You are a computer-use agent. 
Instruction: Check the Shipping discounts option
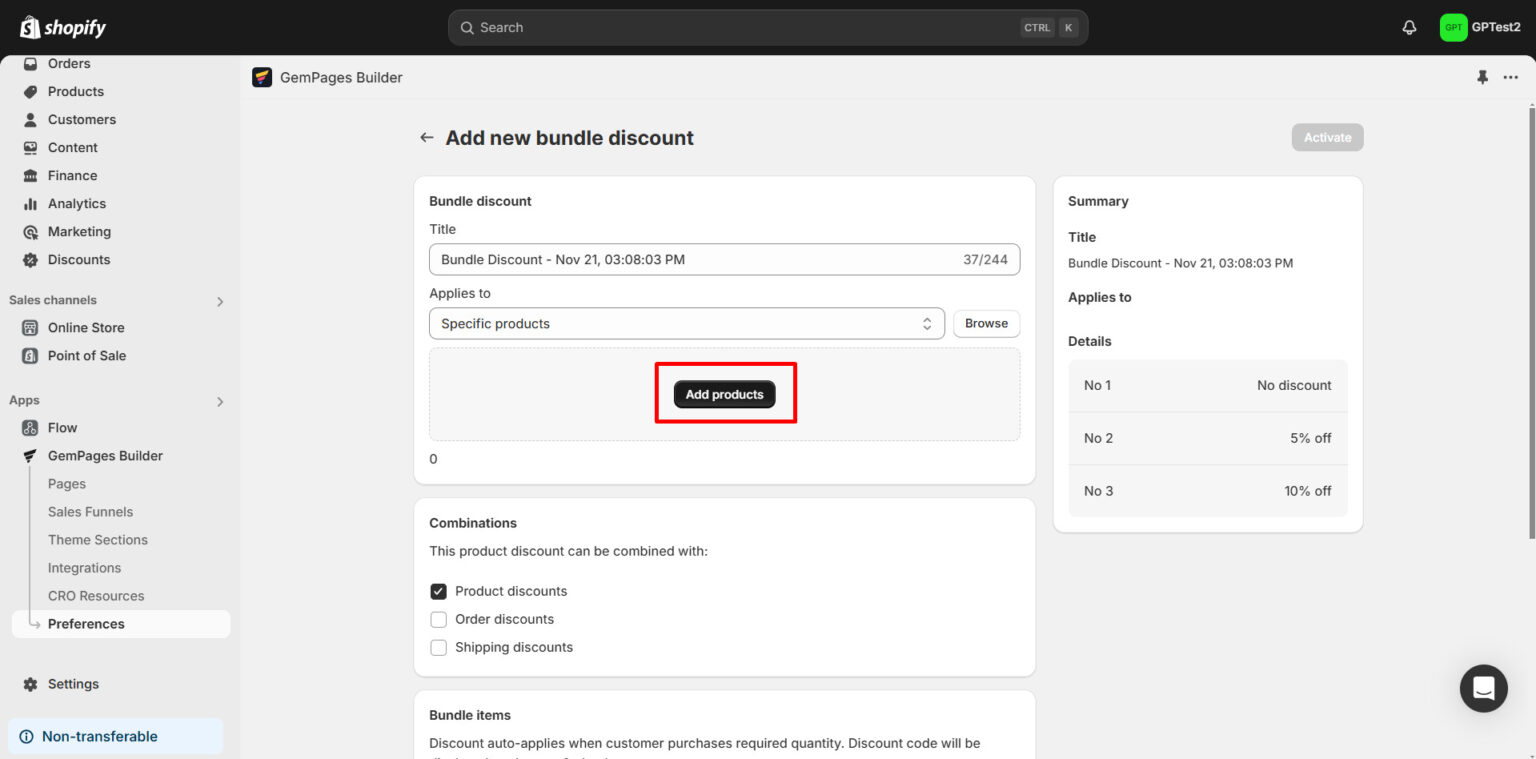click(x=438, y=647)
